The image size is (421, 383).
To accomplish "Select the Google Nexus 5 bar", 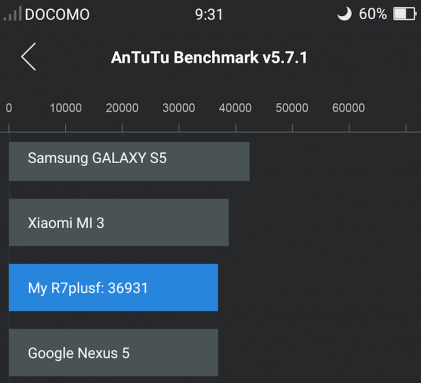I will point(113,353).
